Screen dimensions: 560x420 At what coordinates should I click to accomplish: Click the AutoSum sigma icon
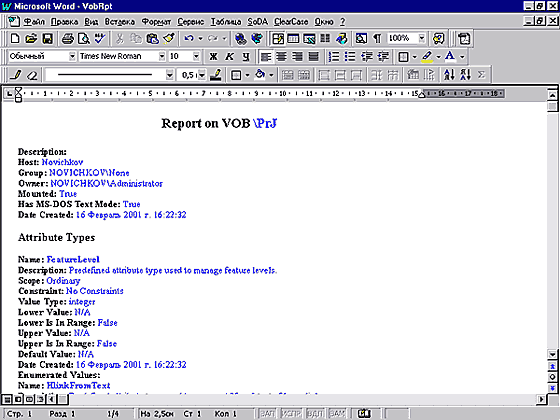481,75
